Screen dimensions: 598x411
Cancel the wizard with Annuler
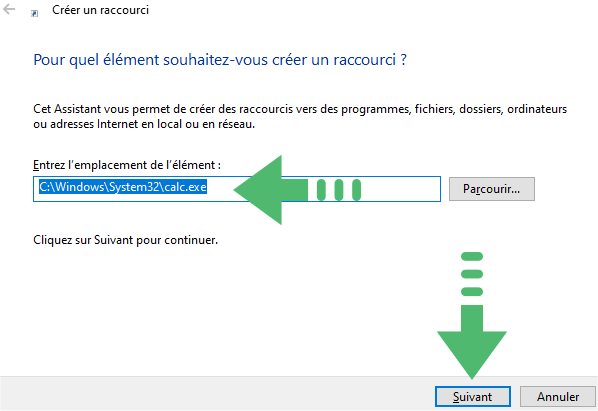point(558,397)
